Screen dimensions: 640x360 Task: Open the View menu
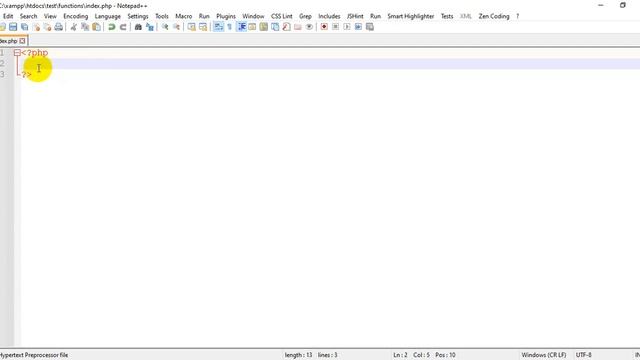(50, 16)
